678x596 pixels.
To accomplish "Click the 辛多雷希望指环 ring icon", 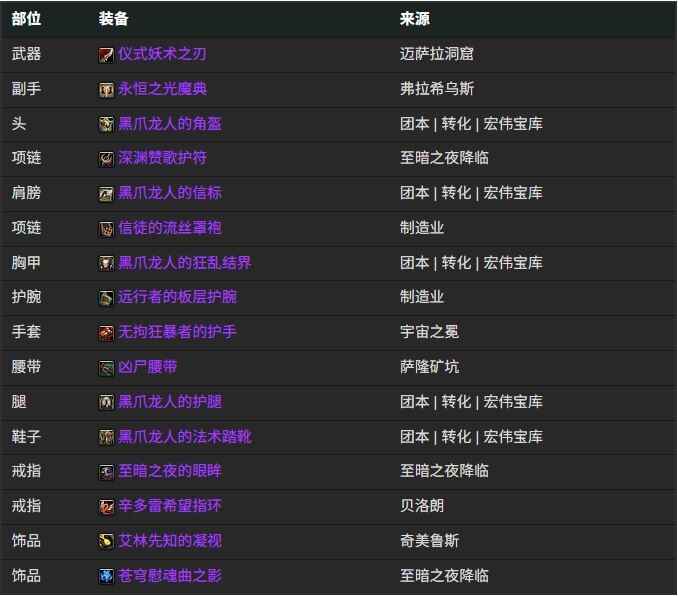I will (x=106, y=507).
